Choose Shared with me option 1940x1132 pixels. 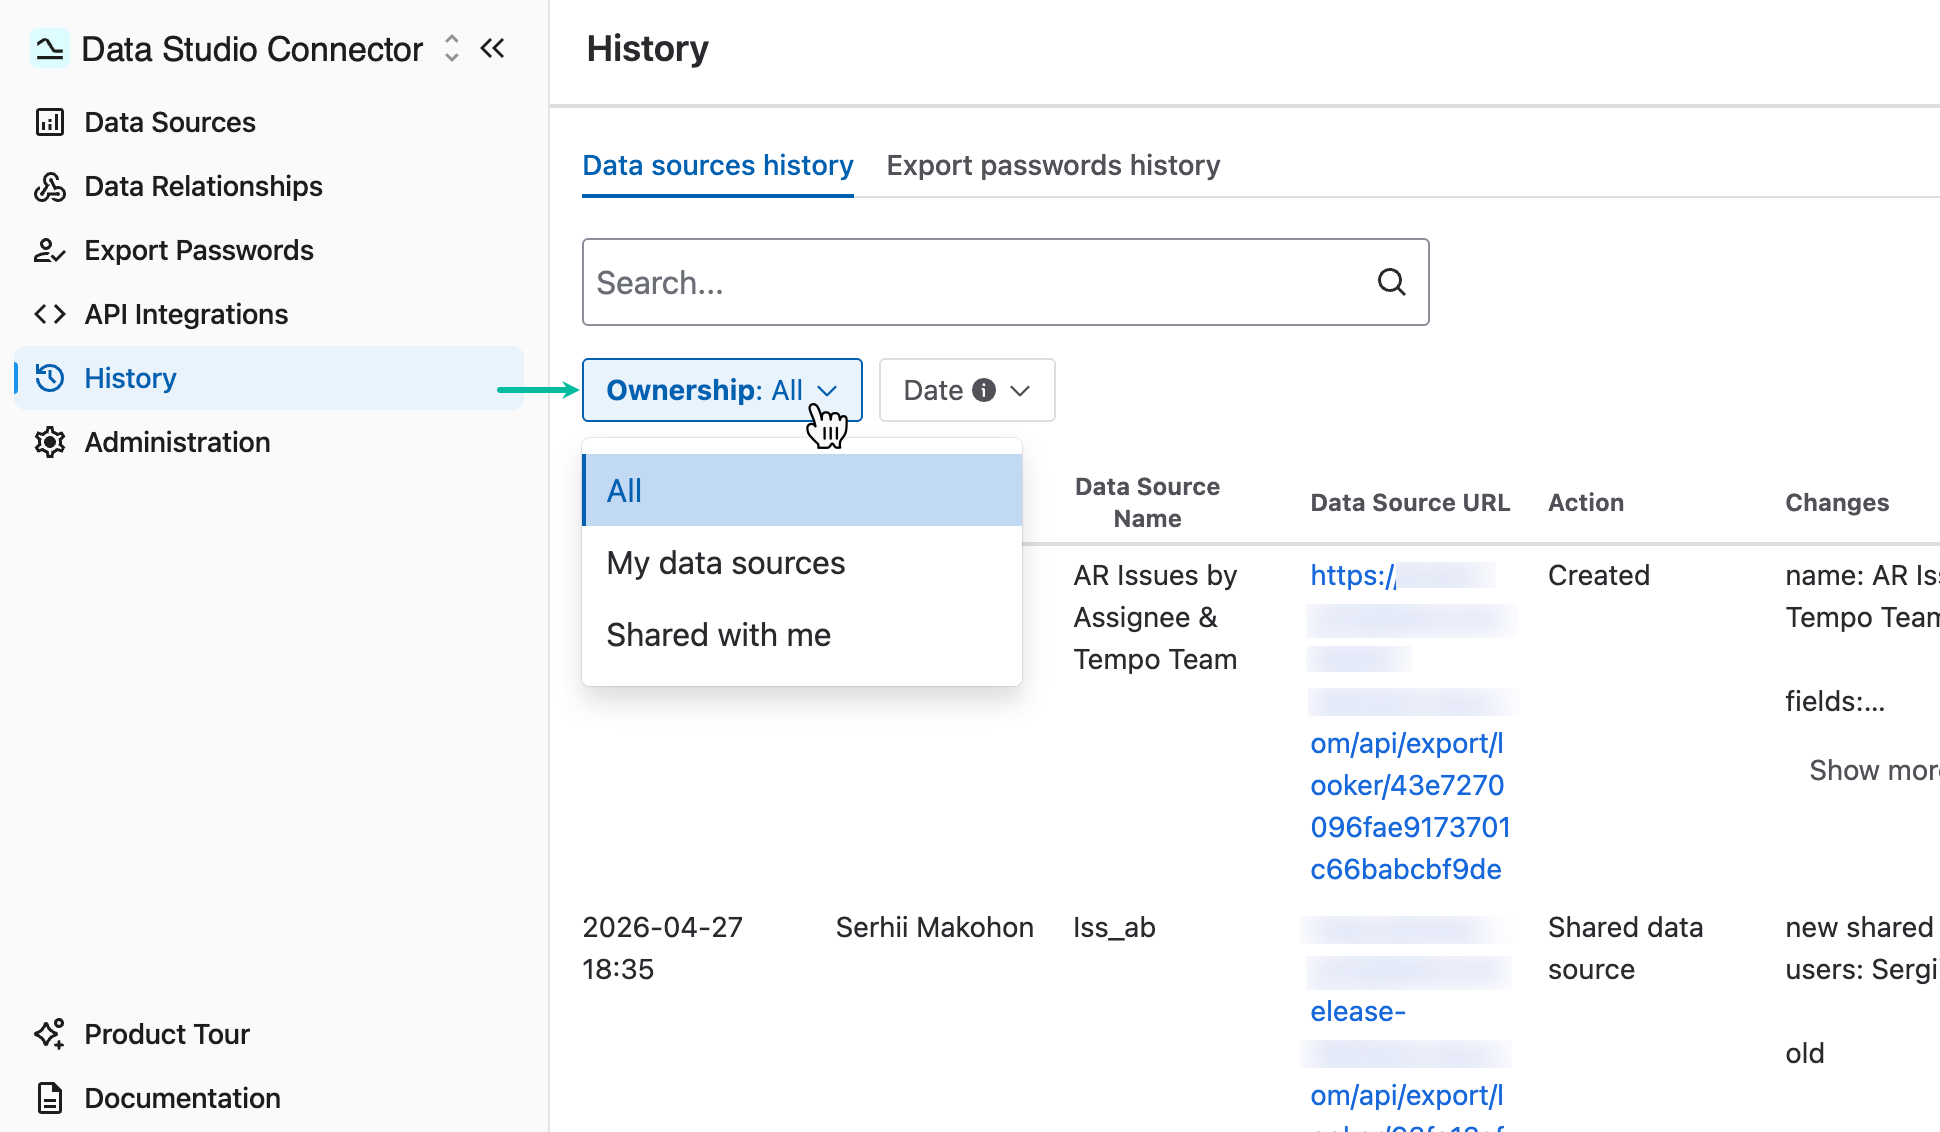[x=802, y=635]
